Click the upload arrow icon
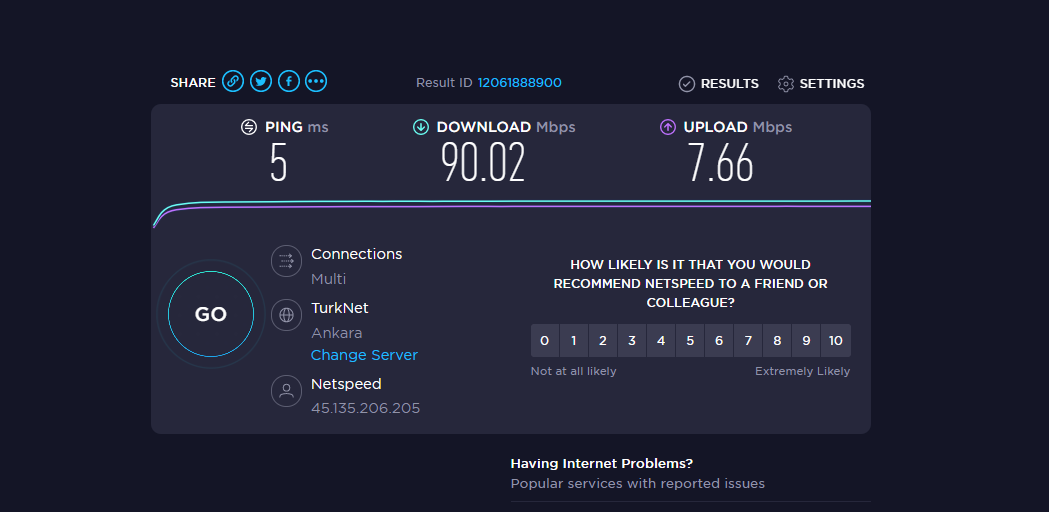1049x512 pixels. pyautogui.click(x=668, y=126)
